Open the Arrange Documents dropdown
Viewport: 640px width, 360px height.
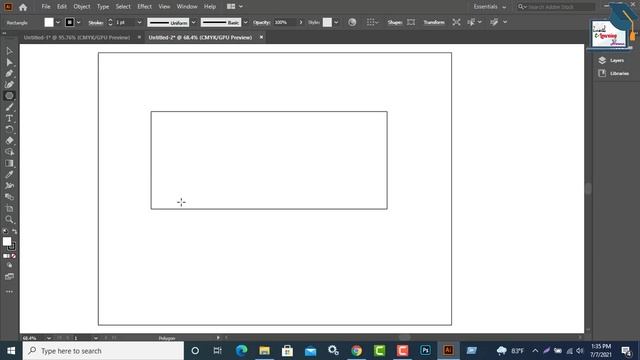tap(235, 7)
